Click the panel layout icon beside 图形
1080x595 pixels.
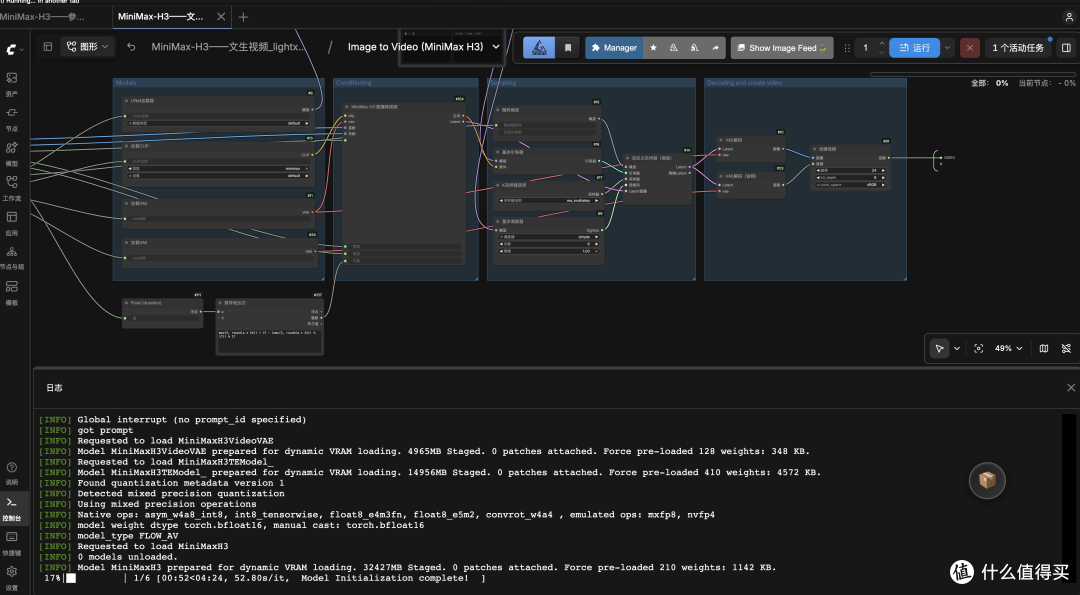[x=48, y=47]
